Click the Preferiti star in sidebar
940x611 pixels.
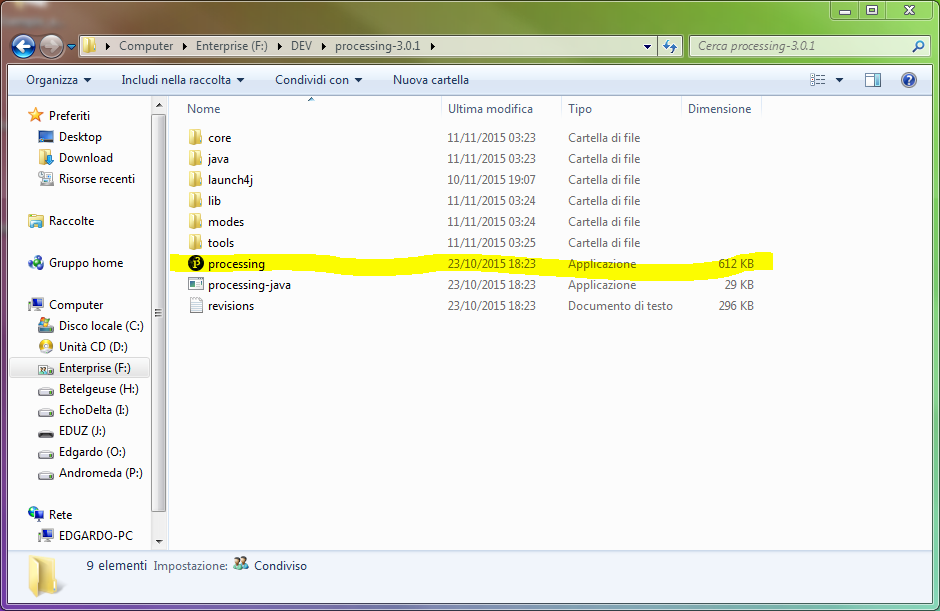pos(36,115)
